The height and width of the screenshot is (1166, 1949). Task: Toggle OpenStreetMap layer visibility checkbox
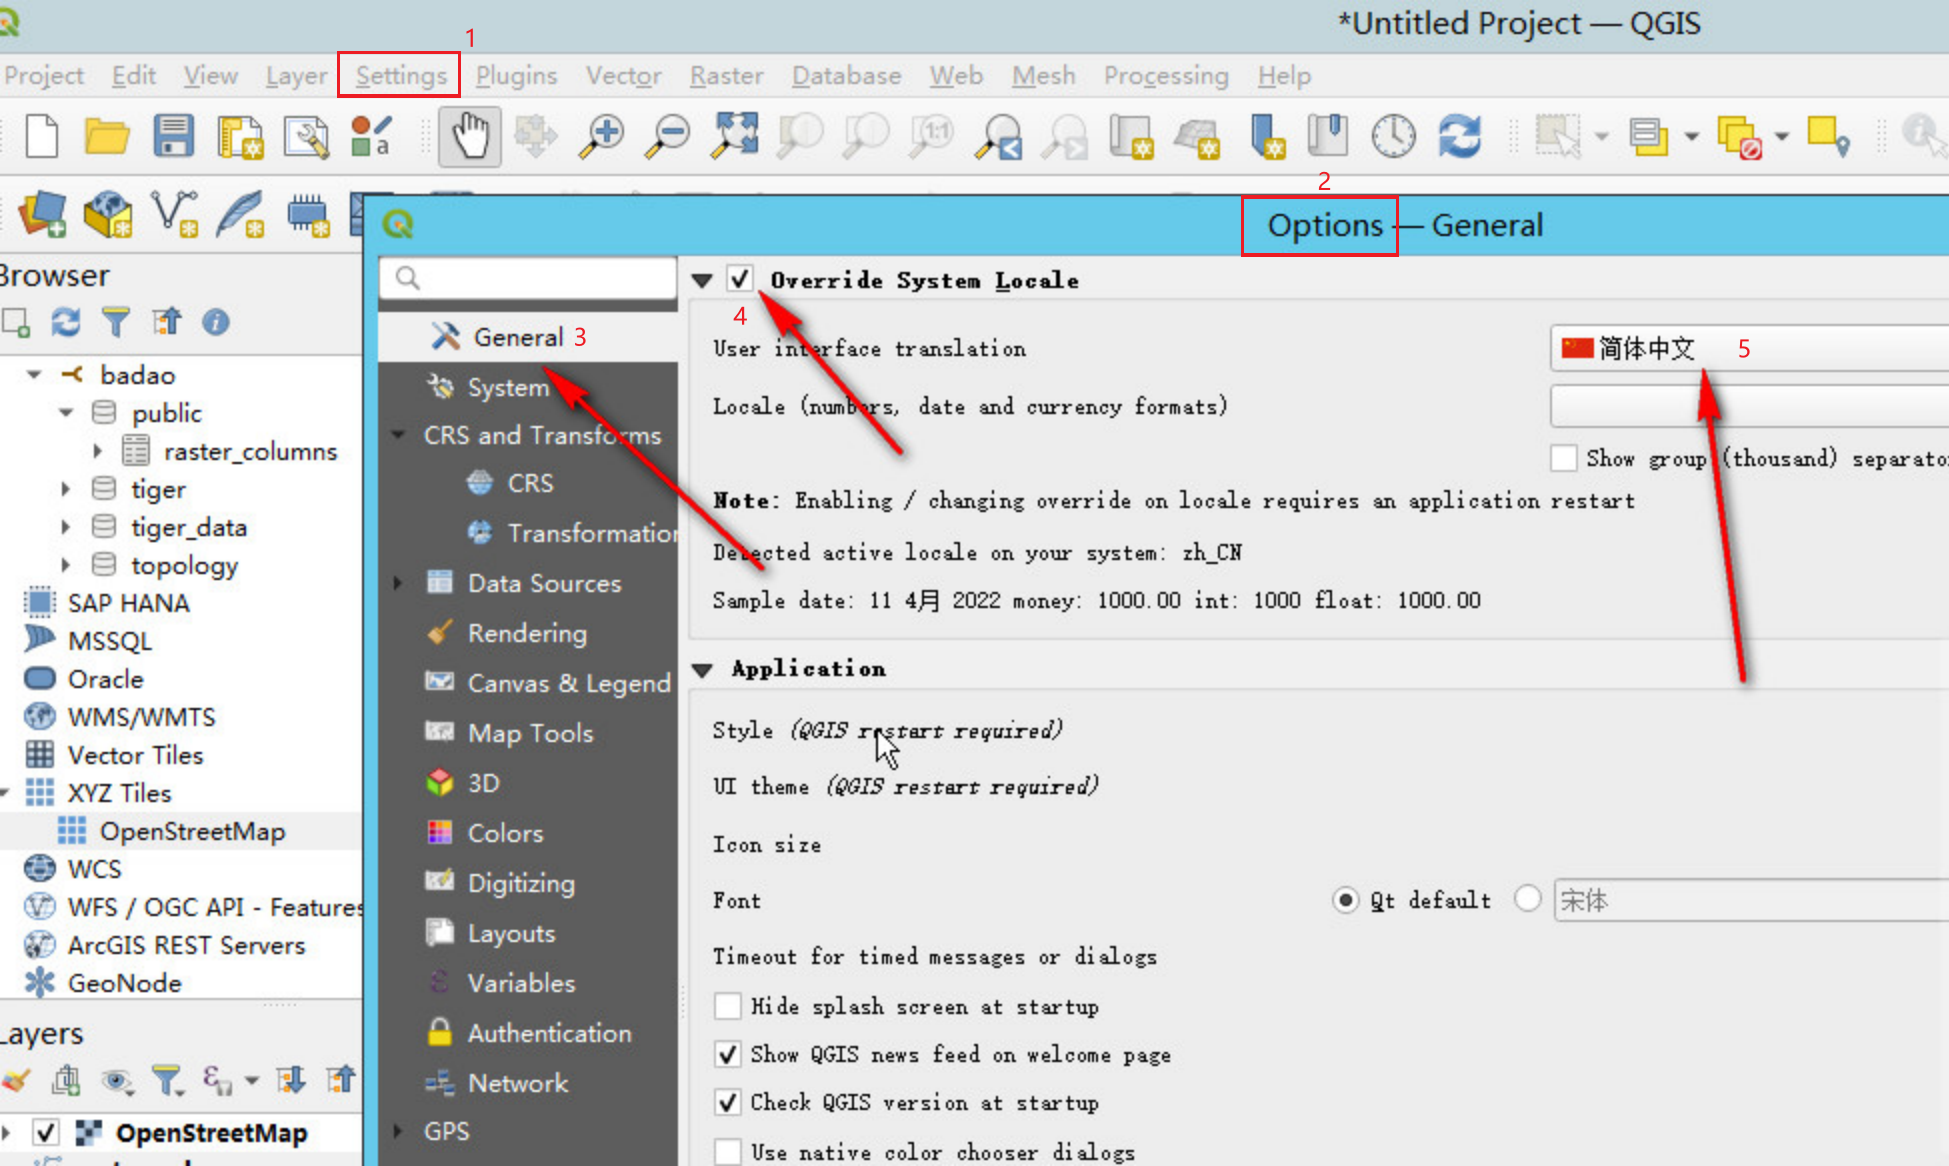(45, 1132)
